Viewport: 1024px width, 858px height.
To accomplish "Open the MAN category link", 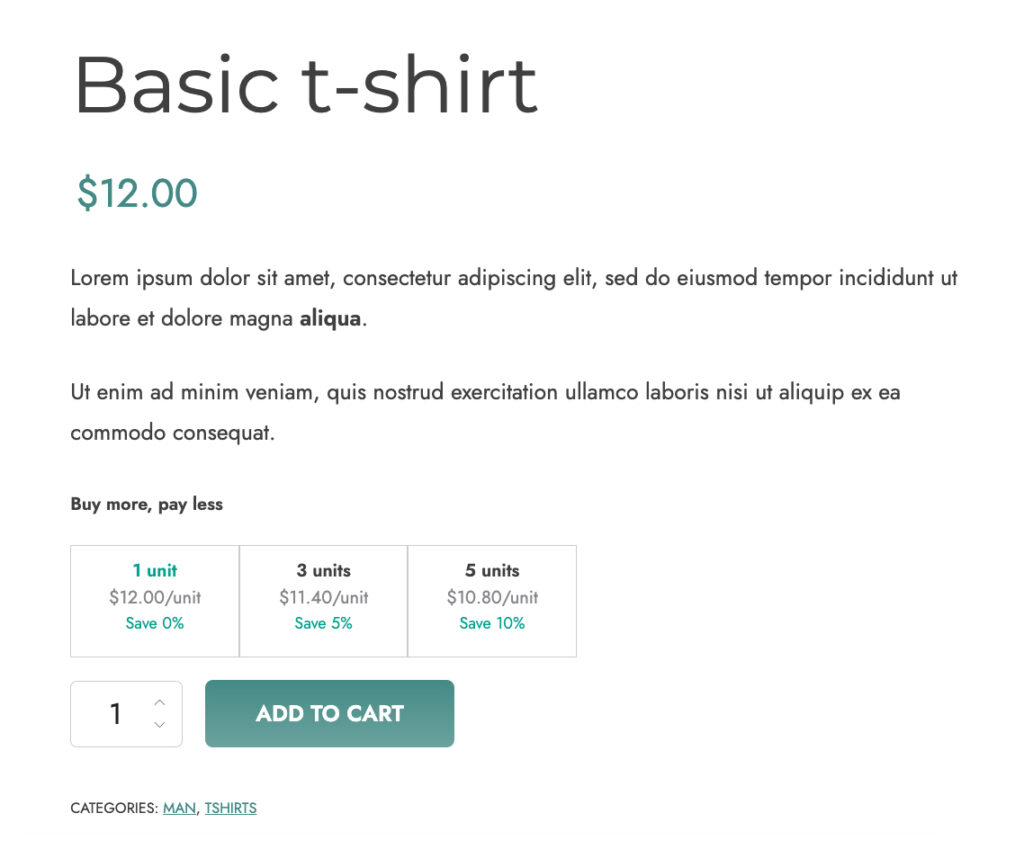I will [x=180, y=808].
